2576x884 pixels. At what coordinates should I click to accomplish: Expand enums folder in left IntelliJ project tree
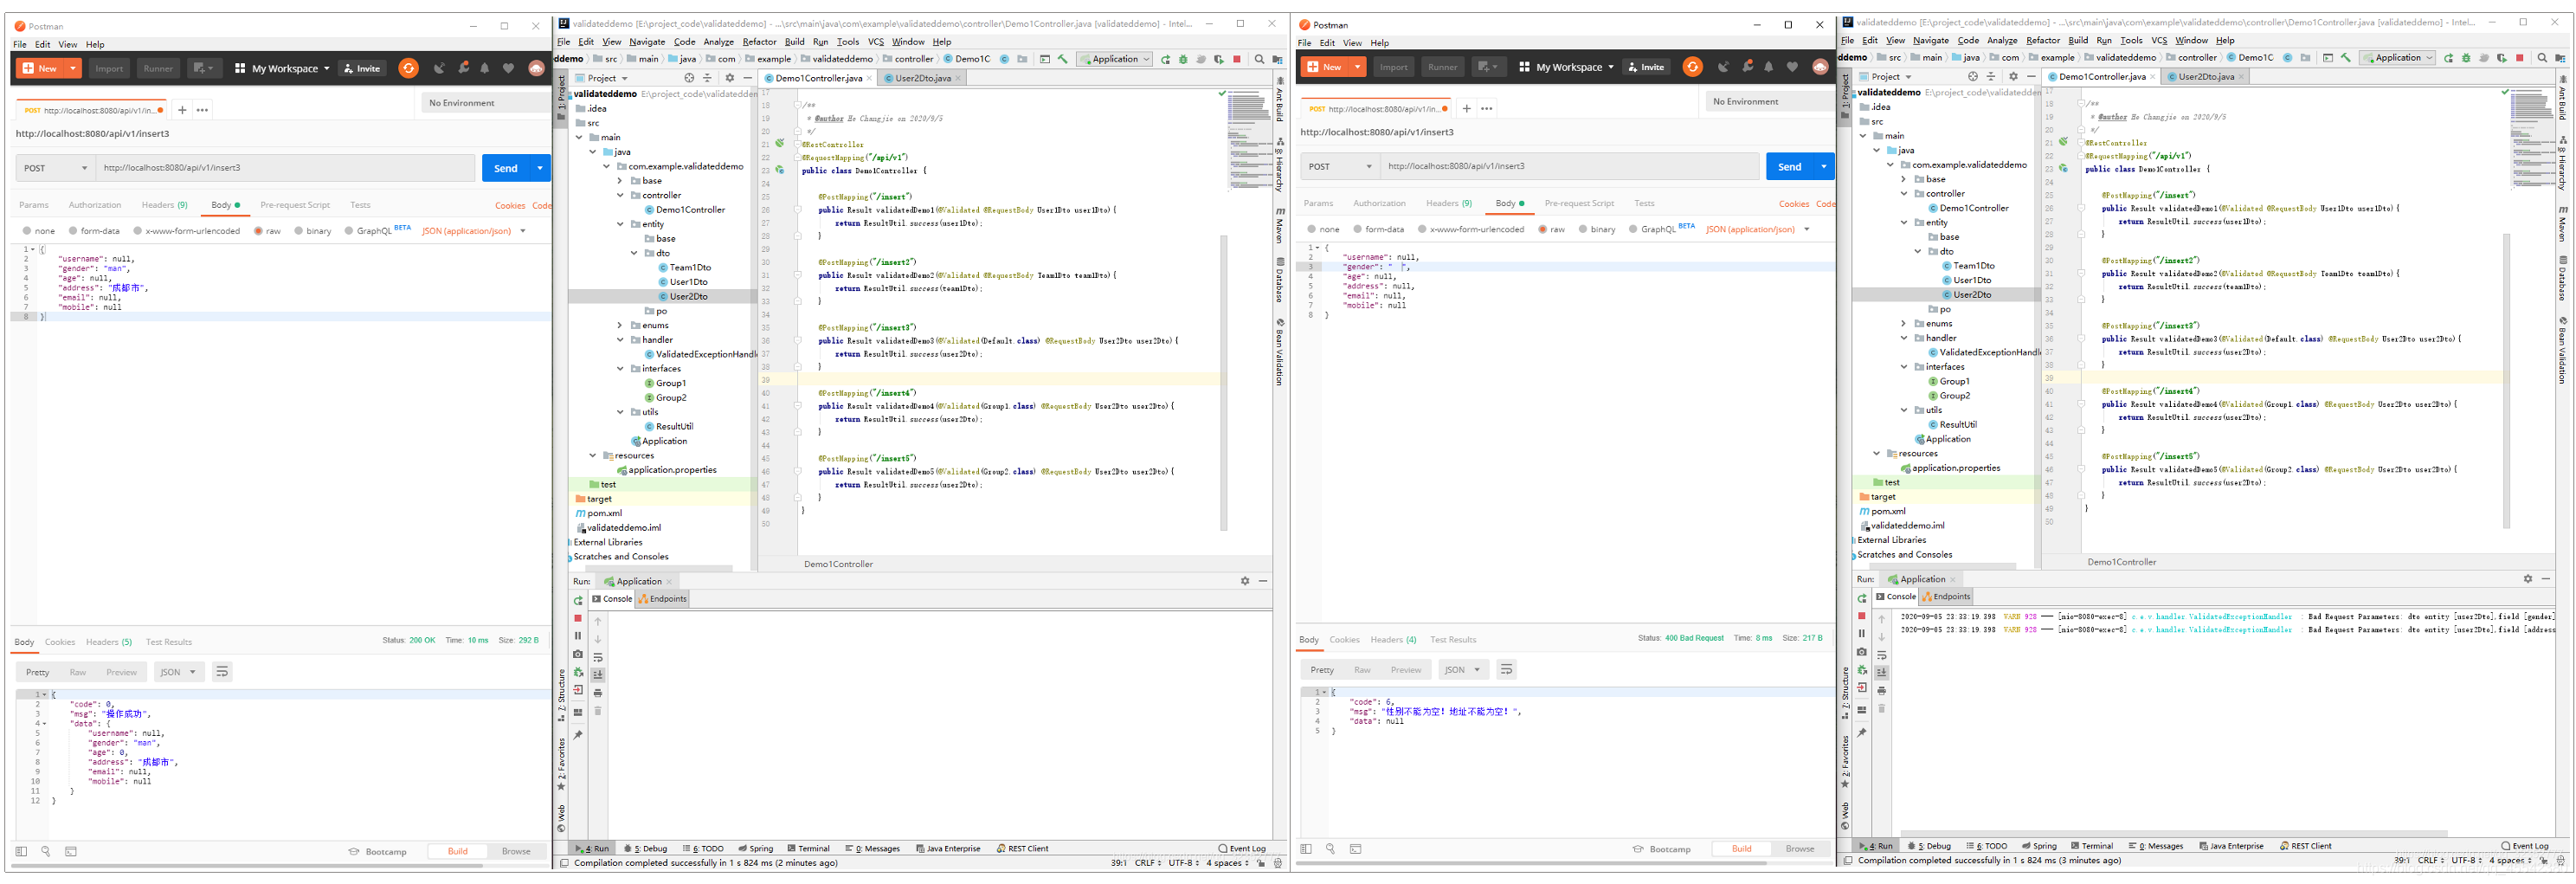[x=620, y=326]
